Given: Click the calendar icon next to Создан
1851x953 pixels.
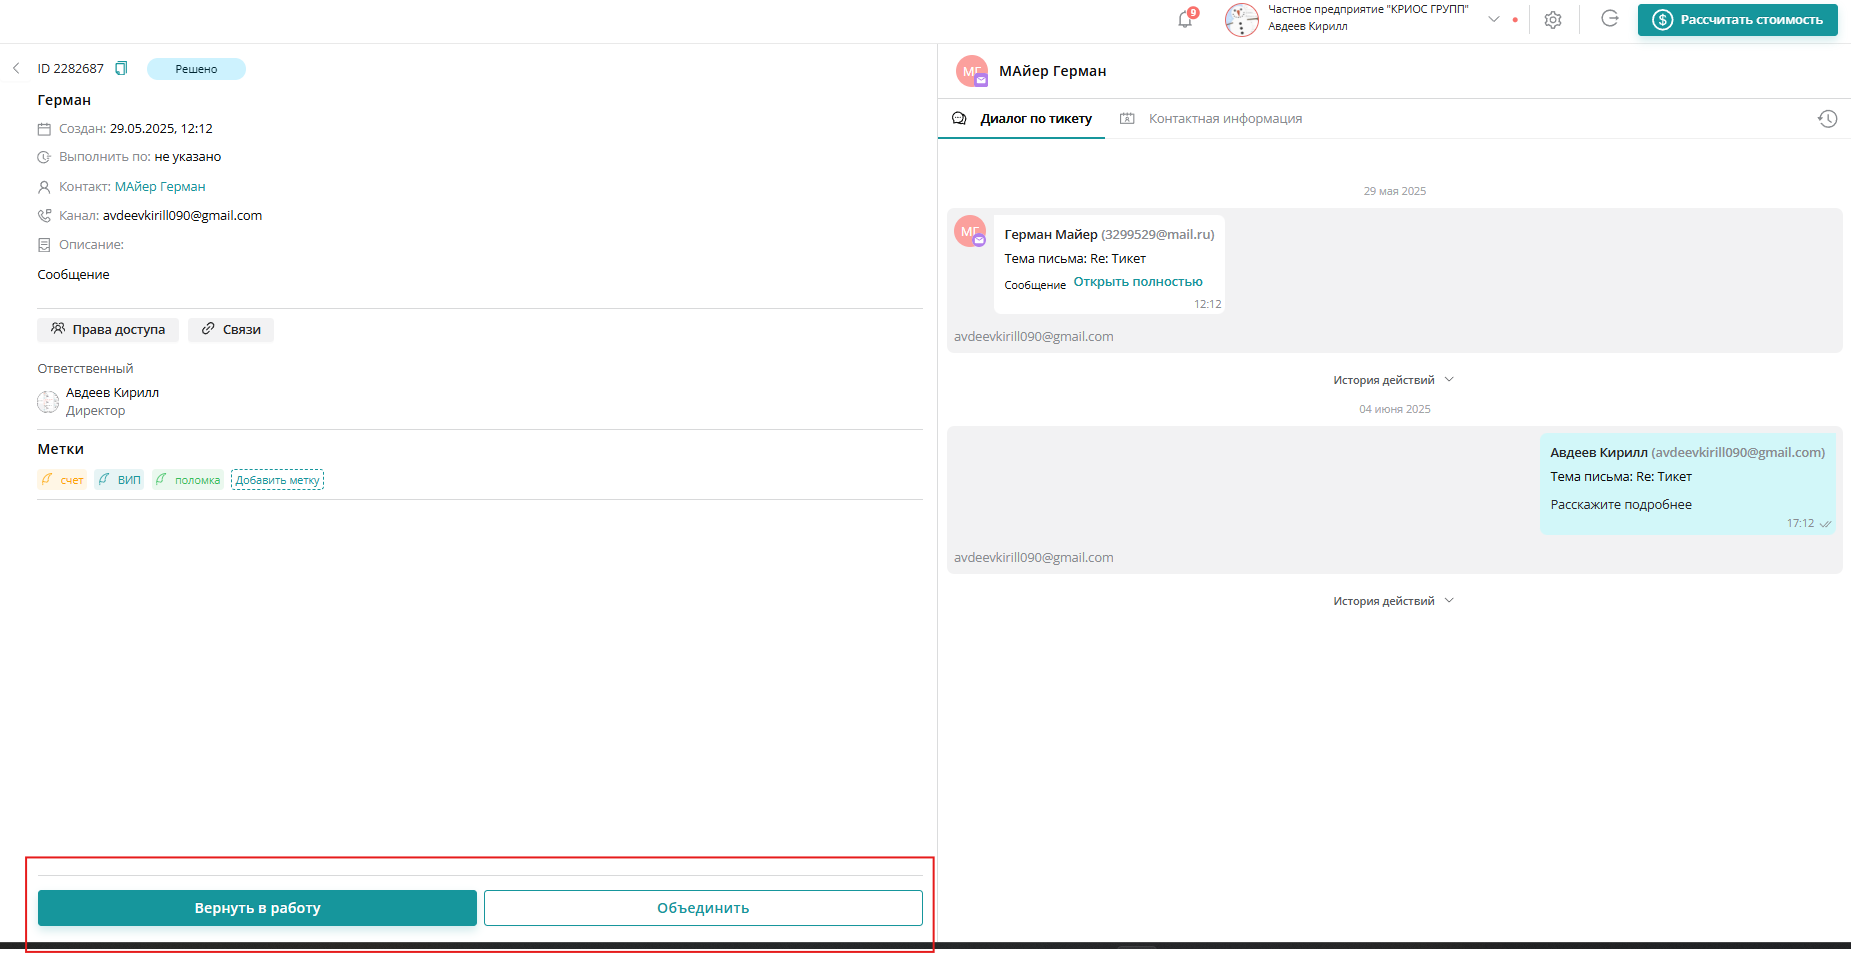Looking at the screenshot, I should click(44, 129).
